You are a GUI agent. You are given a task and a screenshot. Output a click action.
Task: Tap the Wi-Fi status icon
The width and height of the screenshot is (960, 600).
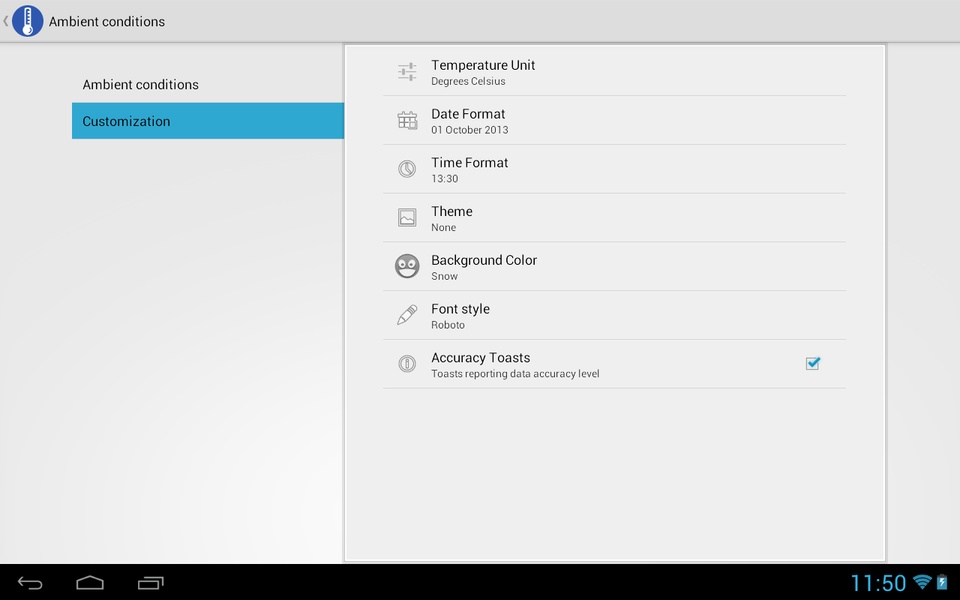(922, 582)
